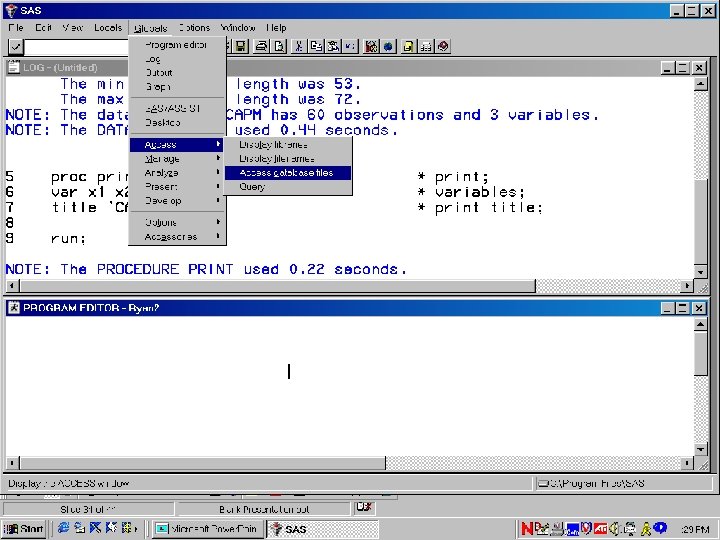
Task: Click the table grid toolbar icon
Action: (426, 46)
